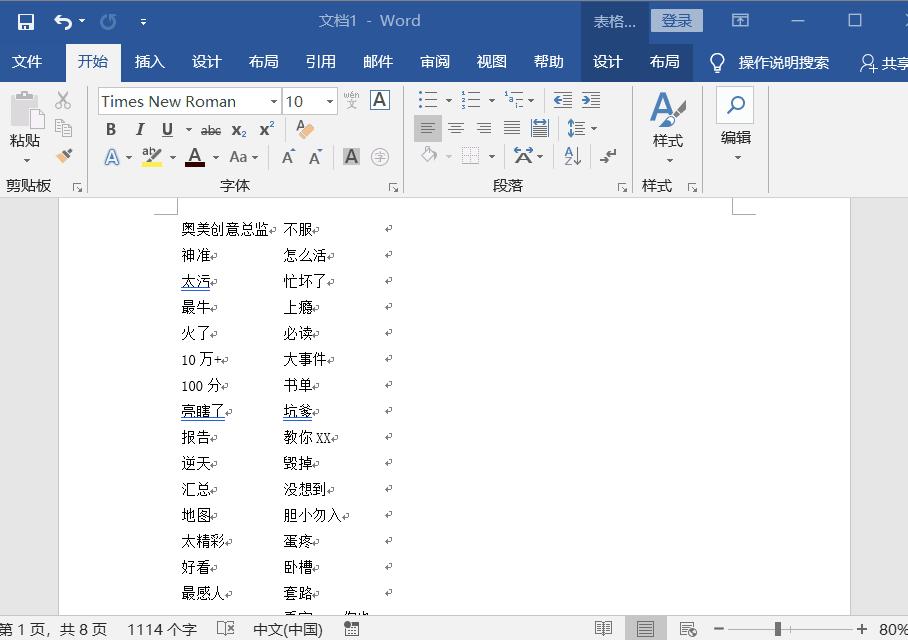Switch to the 插入 ribbon tab
The height and width of the screenshot is (640, 908).
(149, 61)
